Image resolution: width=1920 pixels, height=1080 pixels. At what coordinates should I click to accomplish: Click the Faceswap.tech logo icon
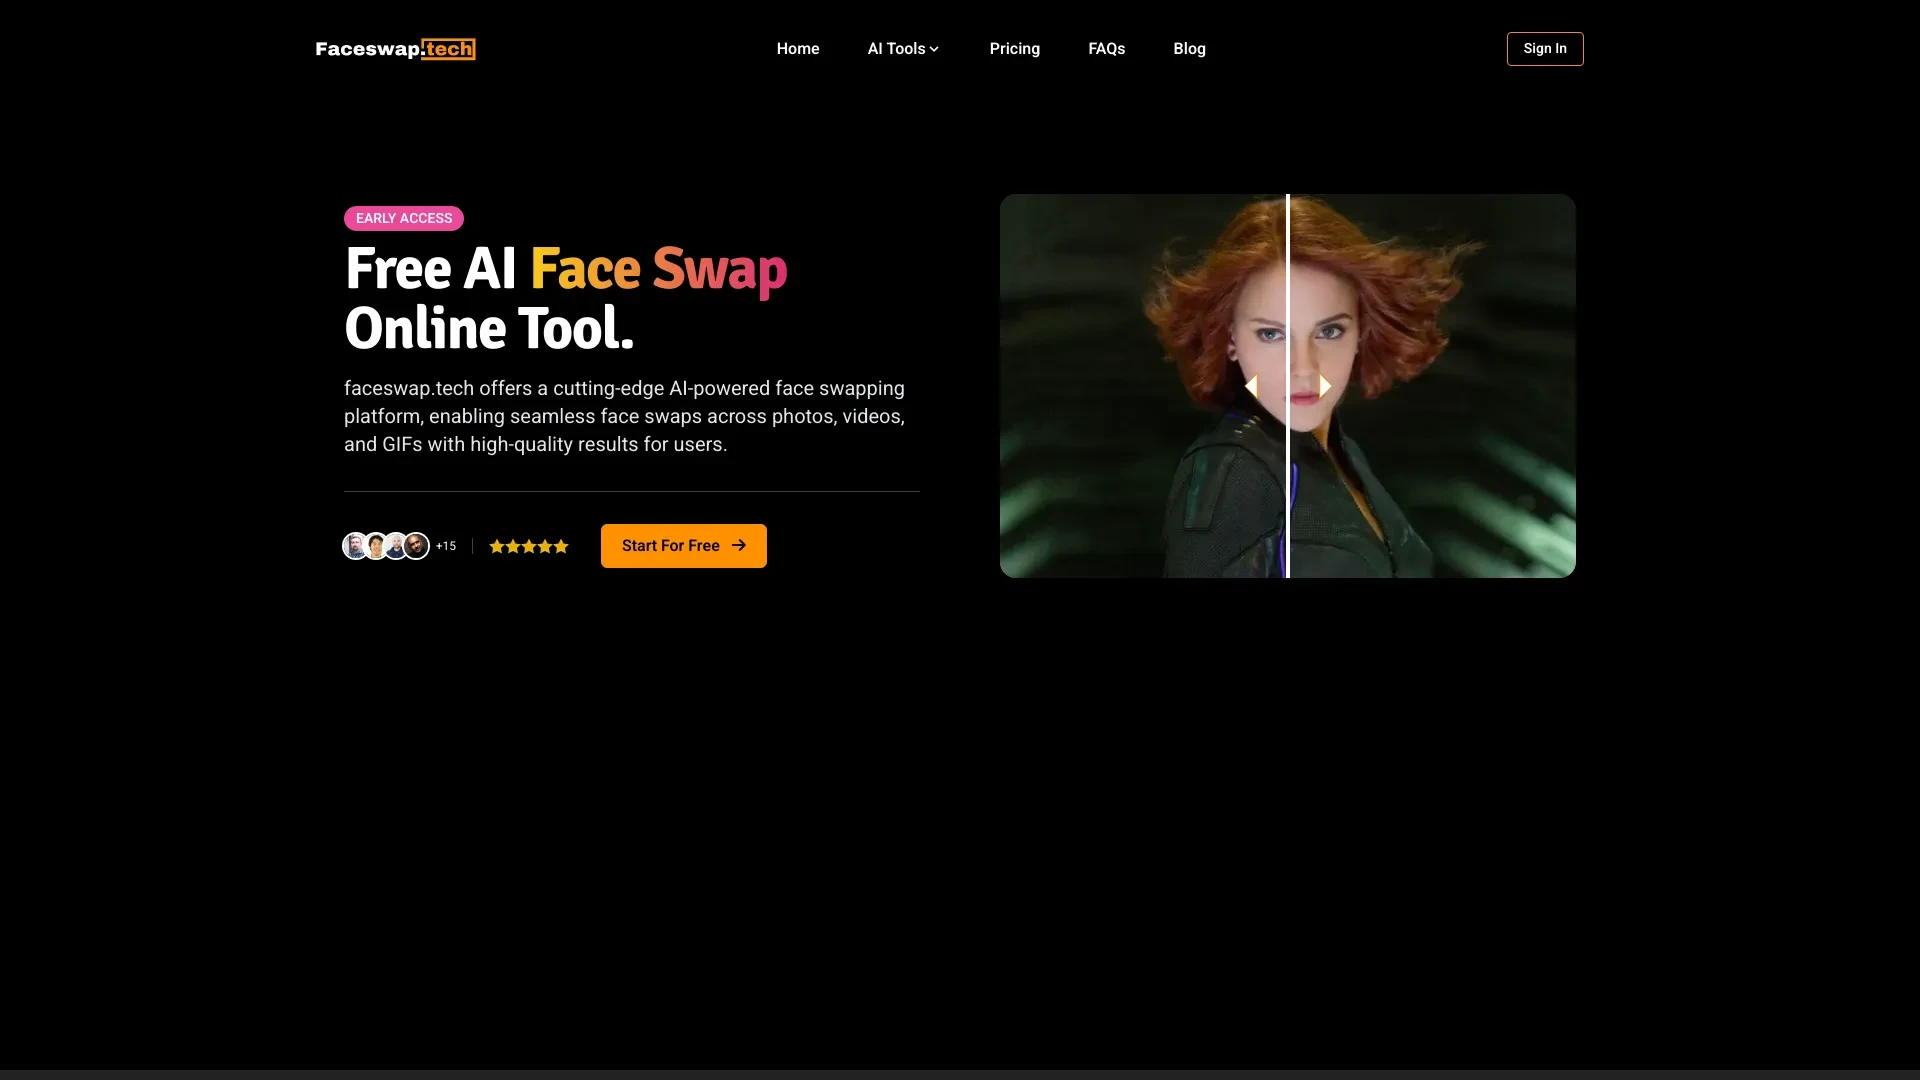pyautogui.click(x=393, y=49)
